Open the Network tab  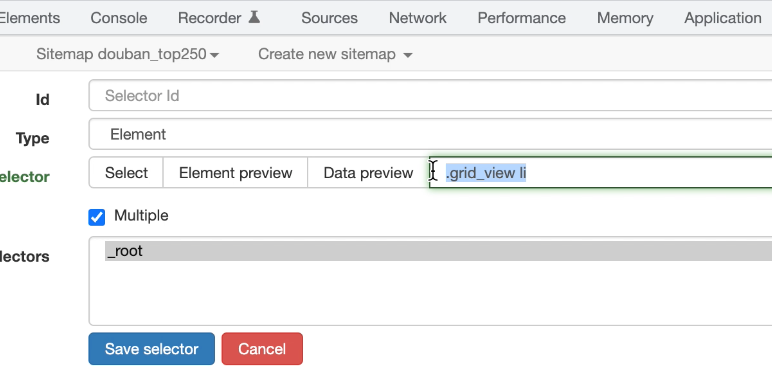(x=418, y=18)
